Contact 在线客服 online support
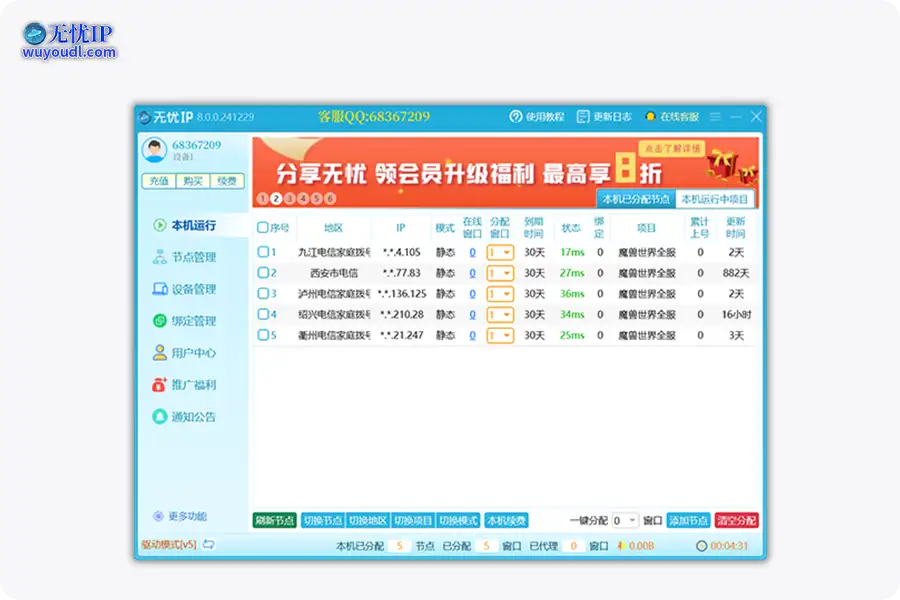The height and width of the screenshot is (600, 900). 672,117
